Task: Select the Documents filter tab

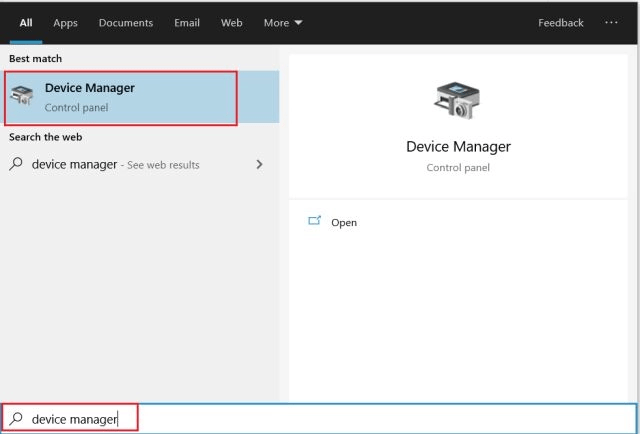Action: point(125,22)
